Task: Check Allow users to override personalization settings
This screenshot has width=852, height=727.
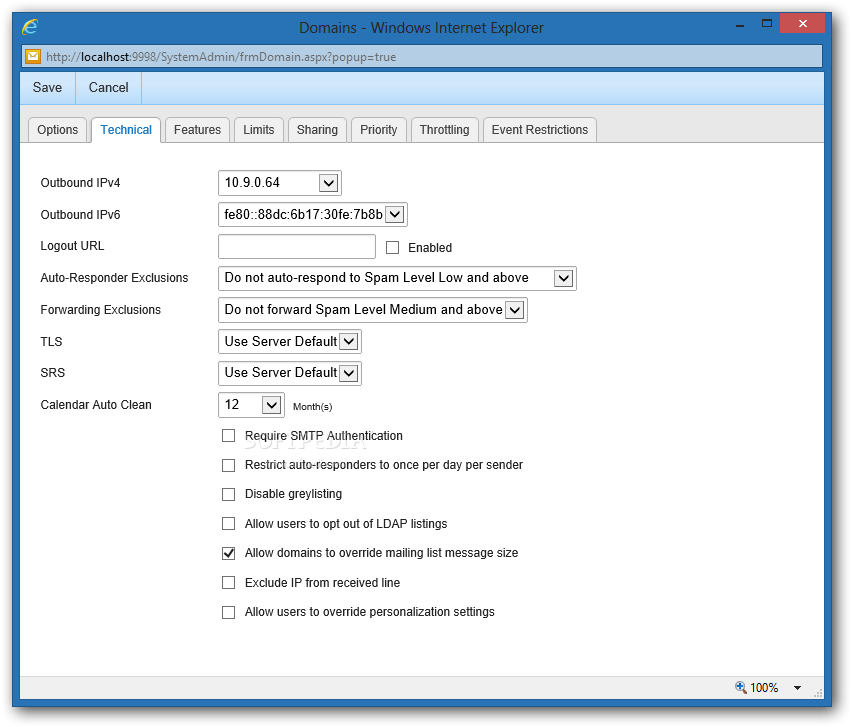Action: coord(229,612)
